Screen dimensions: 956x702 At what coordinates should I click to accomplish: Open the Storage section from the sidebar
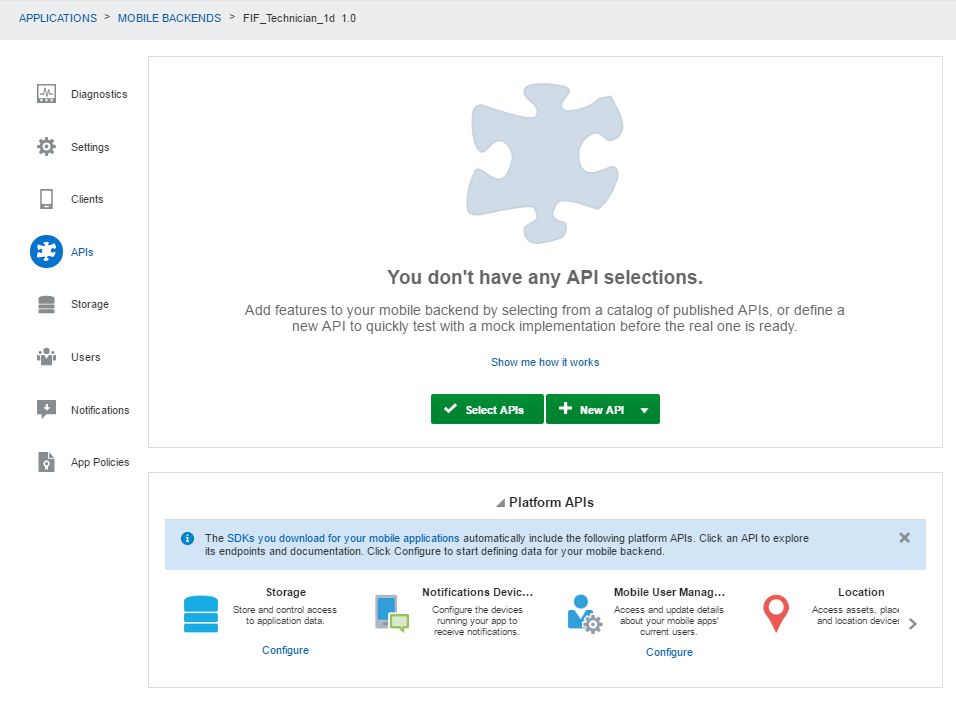pos(46,303)
